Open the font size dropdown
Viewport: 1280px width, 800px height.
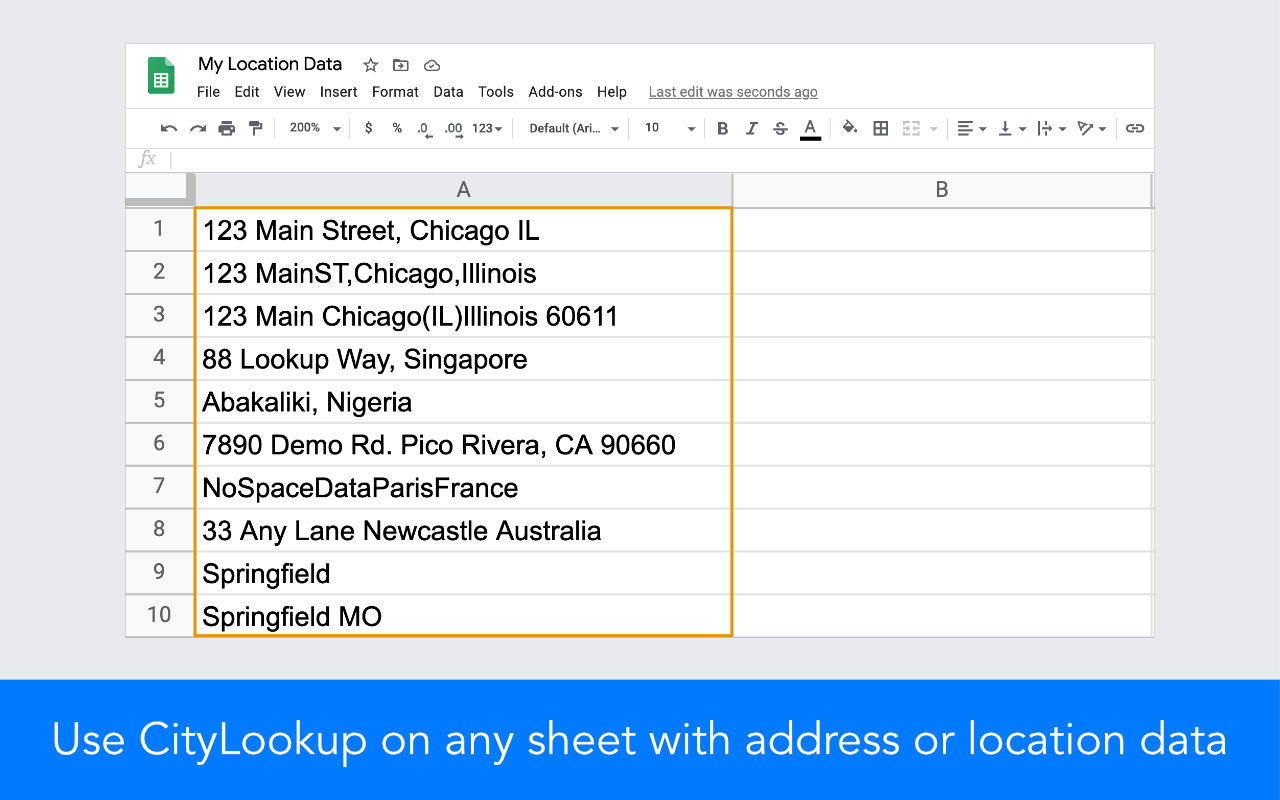pos(665,128)
